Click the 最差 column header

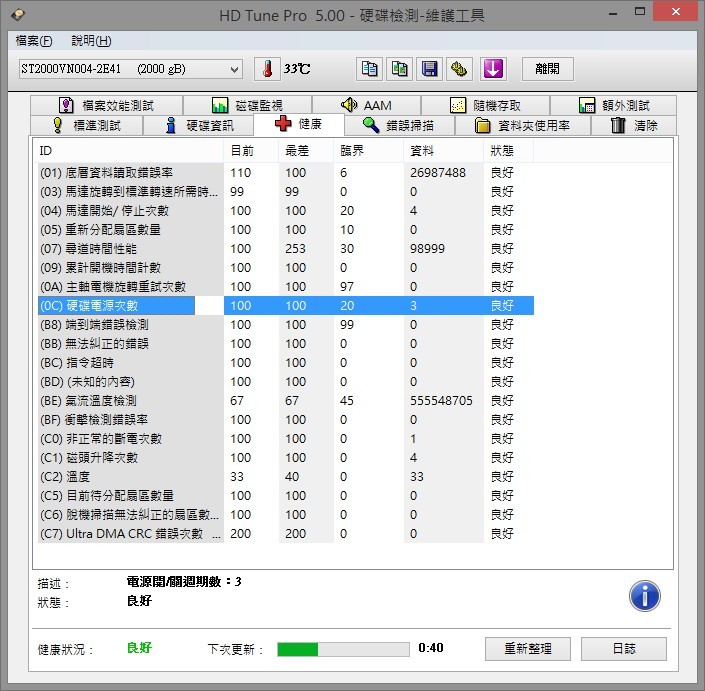[306, 151]
